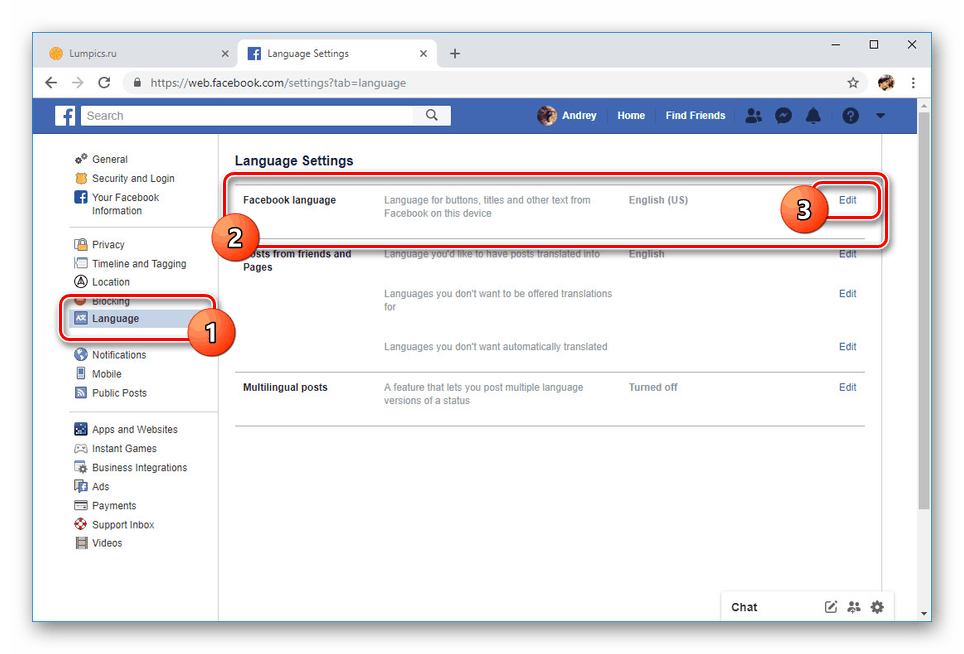Open Privacy settings
This screenshot has width=964, height=654.
point(108,245)
